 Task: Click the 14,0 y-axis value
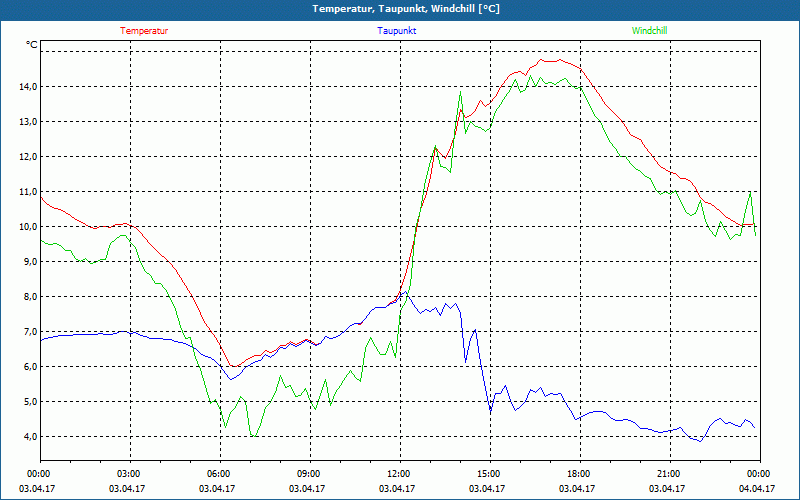29,87
